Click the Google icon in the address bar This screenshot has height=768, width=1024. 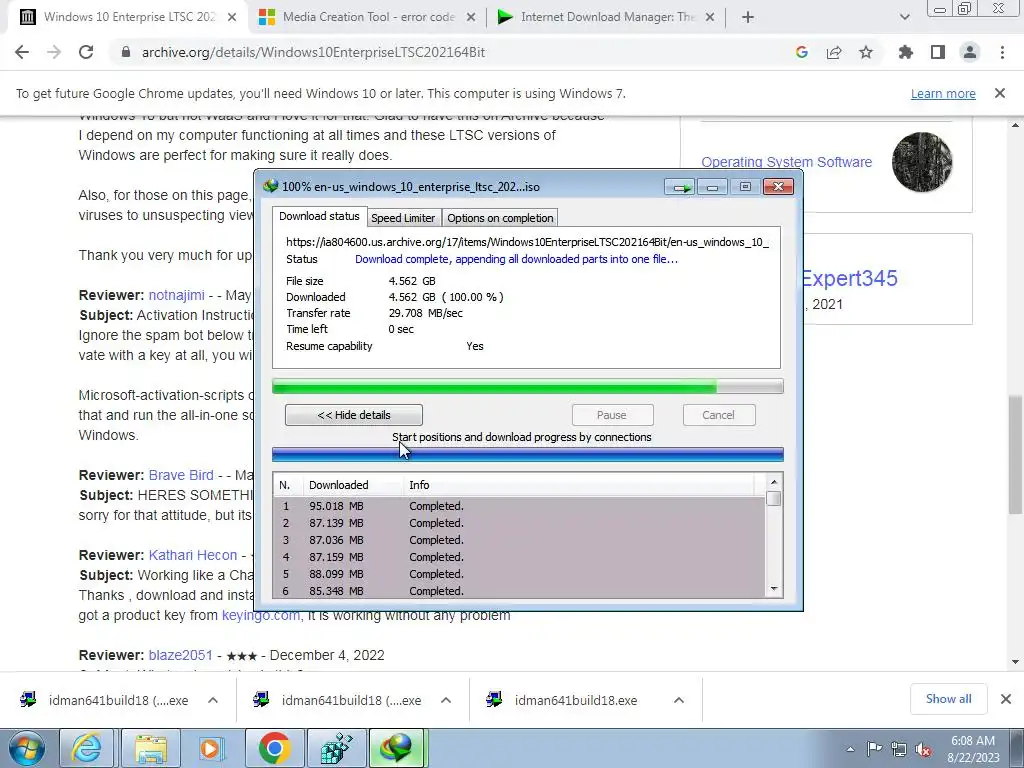(x=802, y=52)
